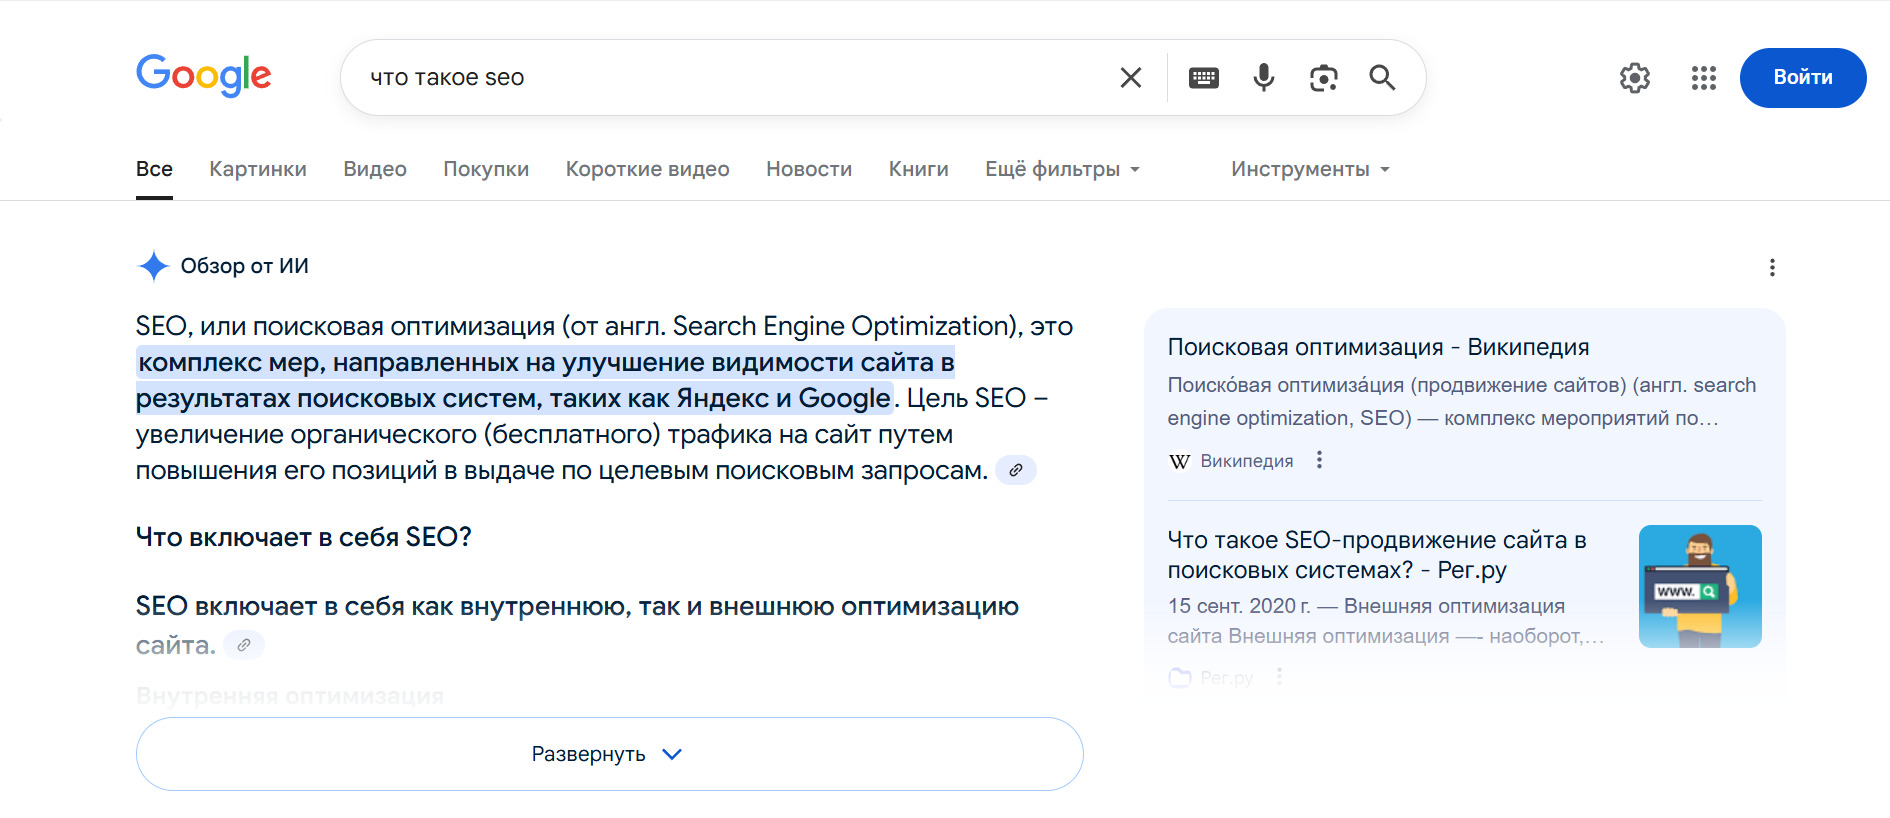
Task: Switch to the Новости tab
Action: coord(809,169)
